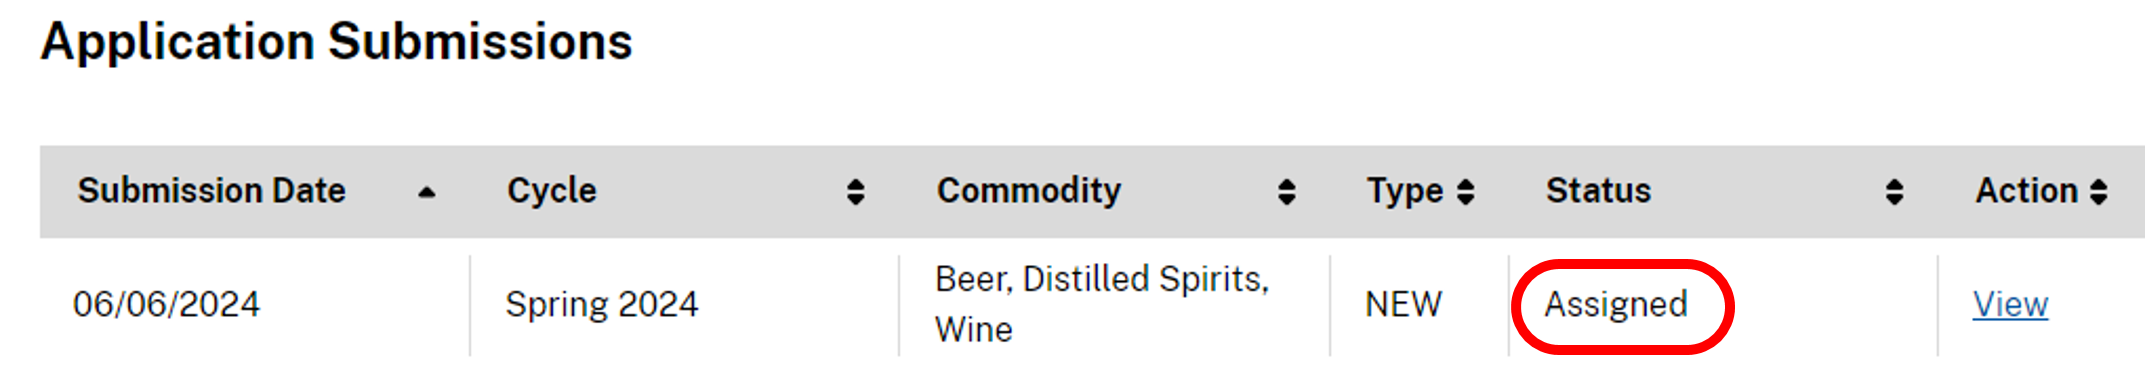Click the Application Submissions heading
The height and width of the screenshot is (369, 2145).
(x=337, y=42)
